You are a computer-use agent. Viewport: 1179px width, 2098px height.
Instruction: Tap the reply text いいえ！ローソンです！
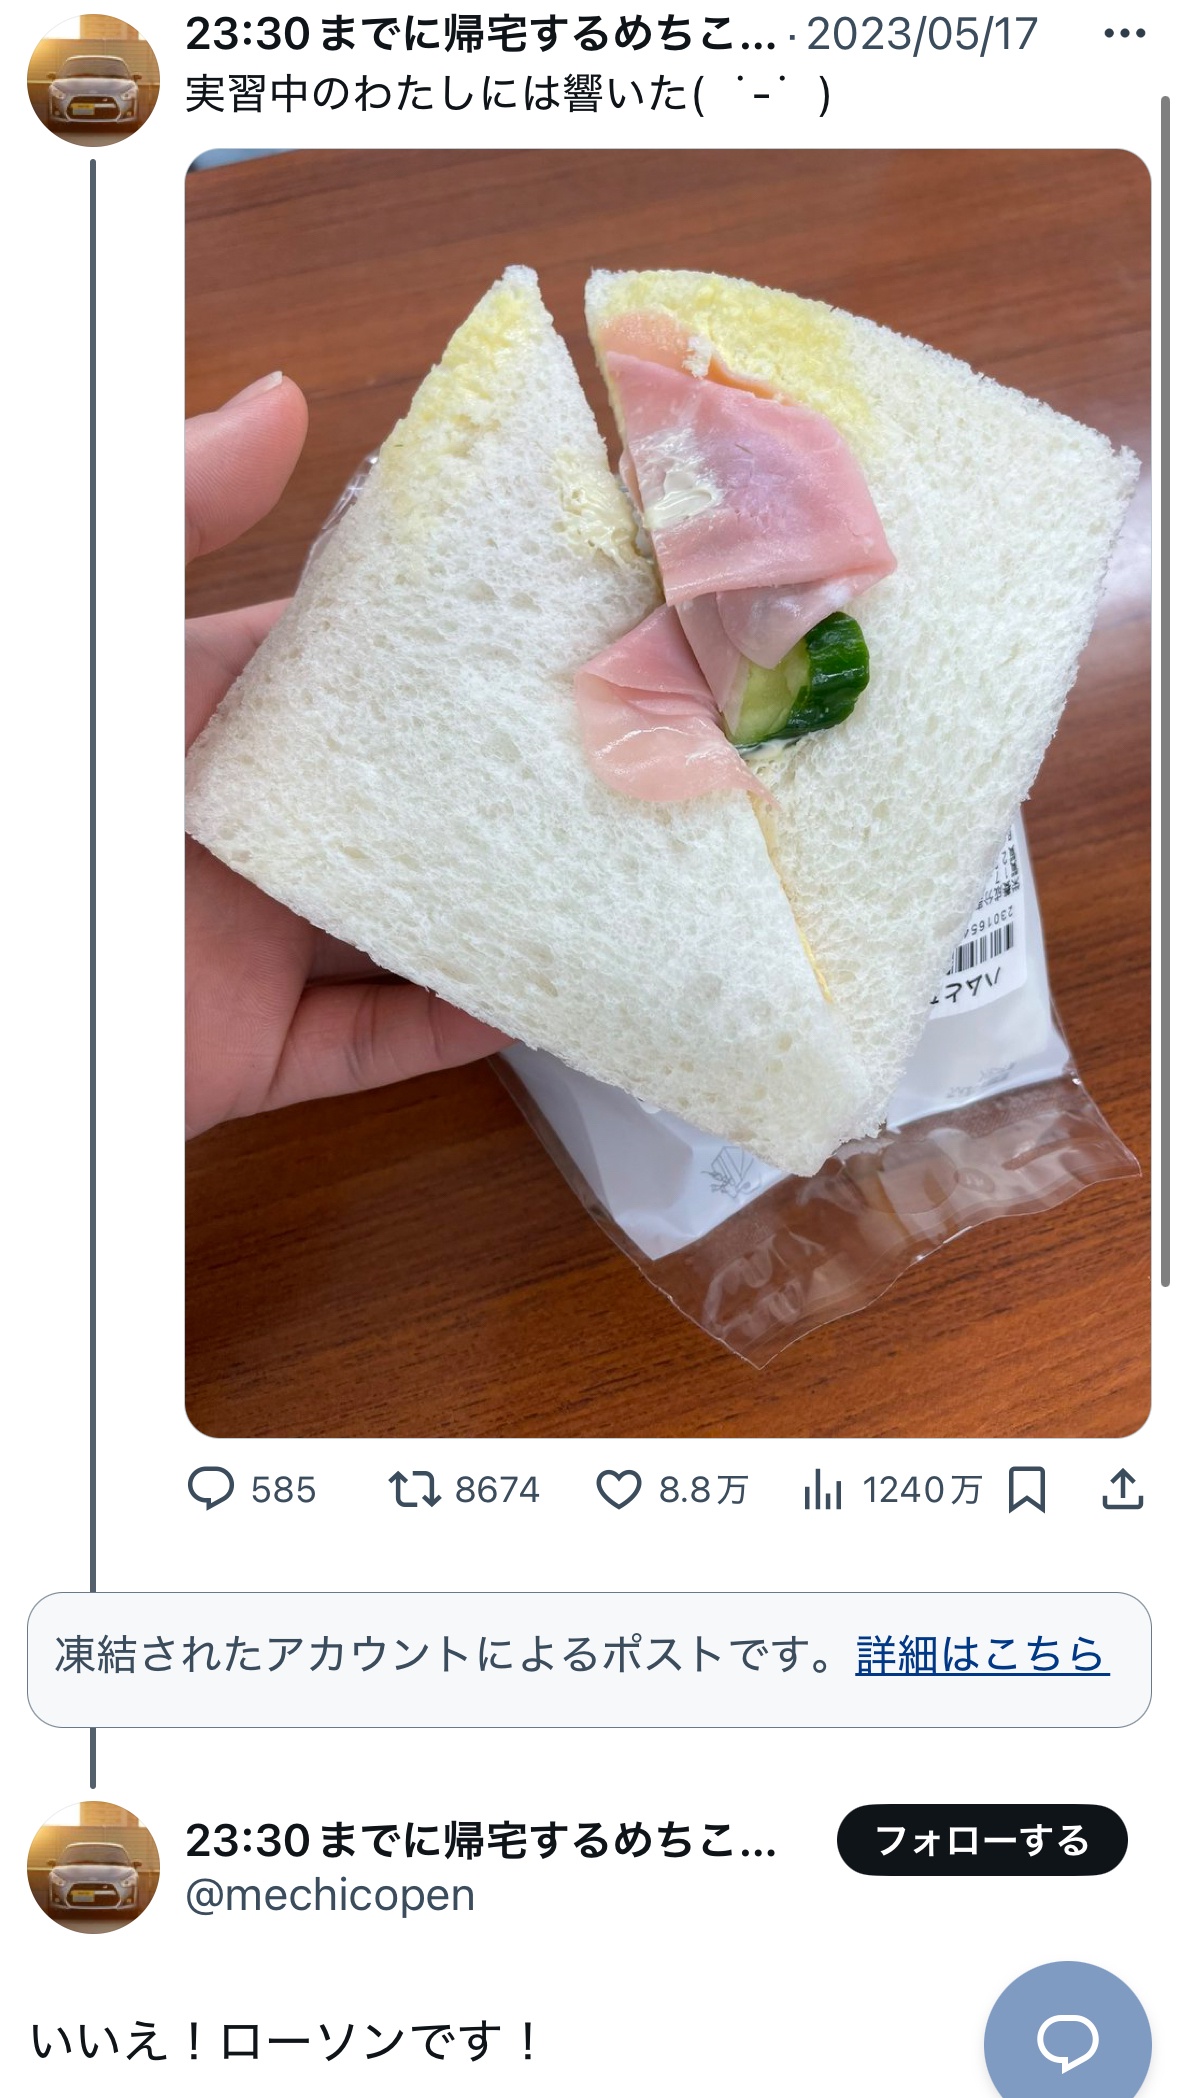tap(286, 2041)
